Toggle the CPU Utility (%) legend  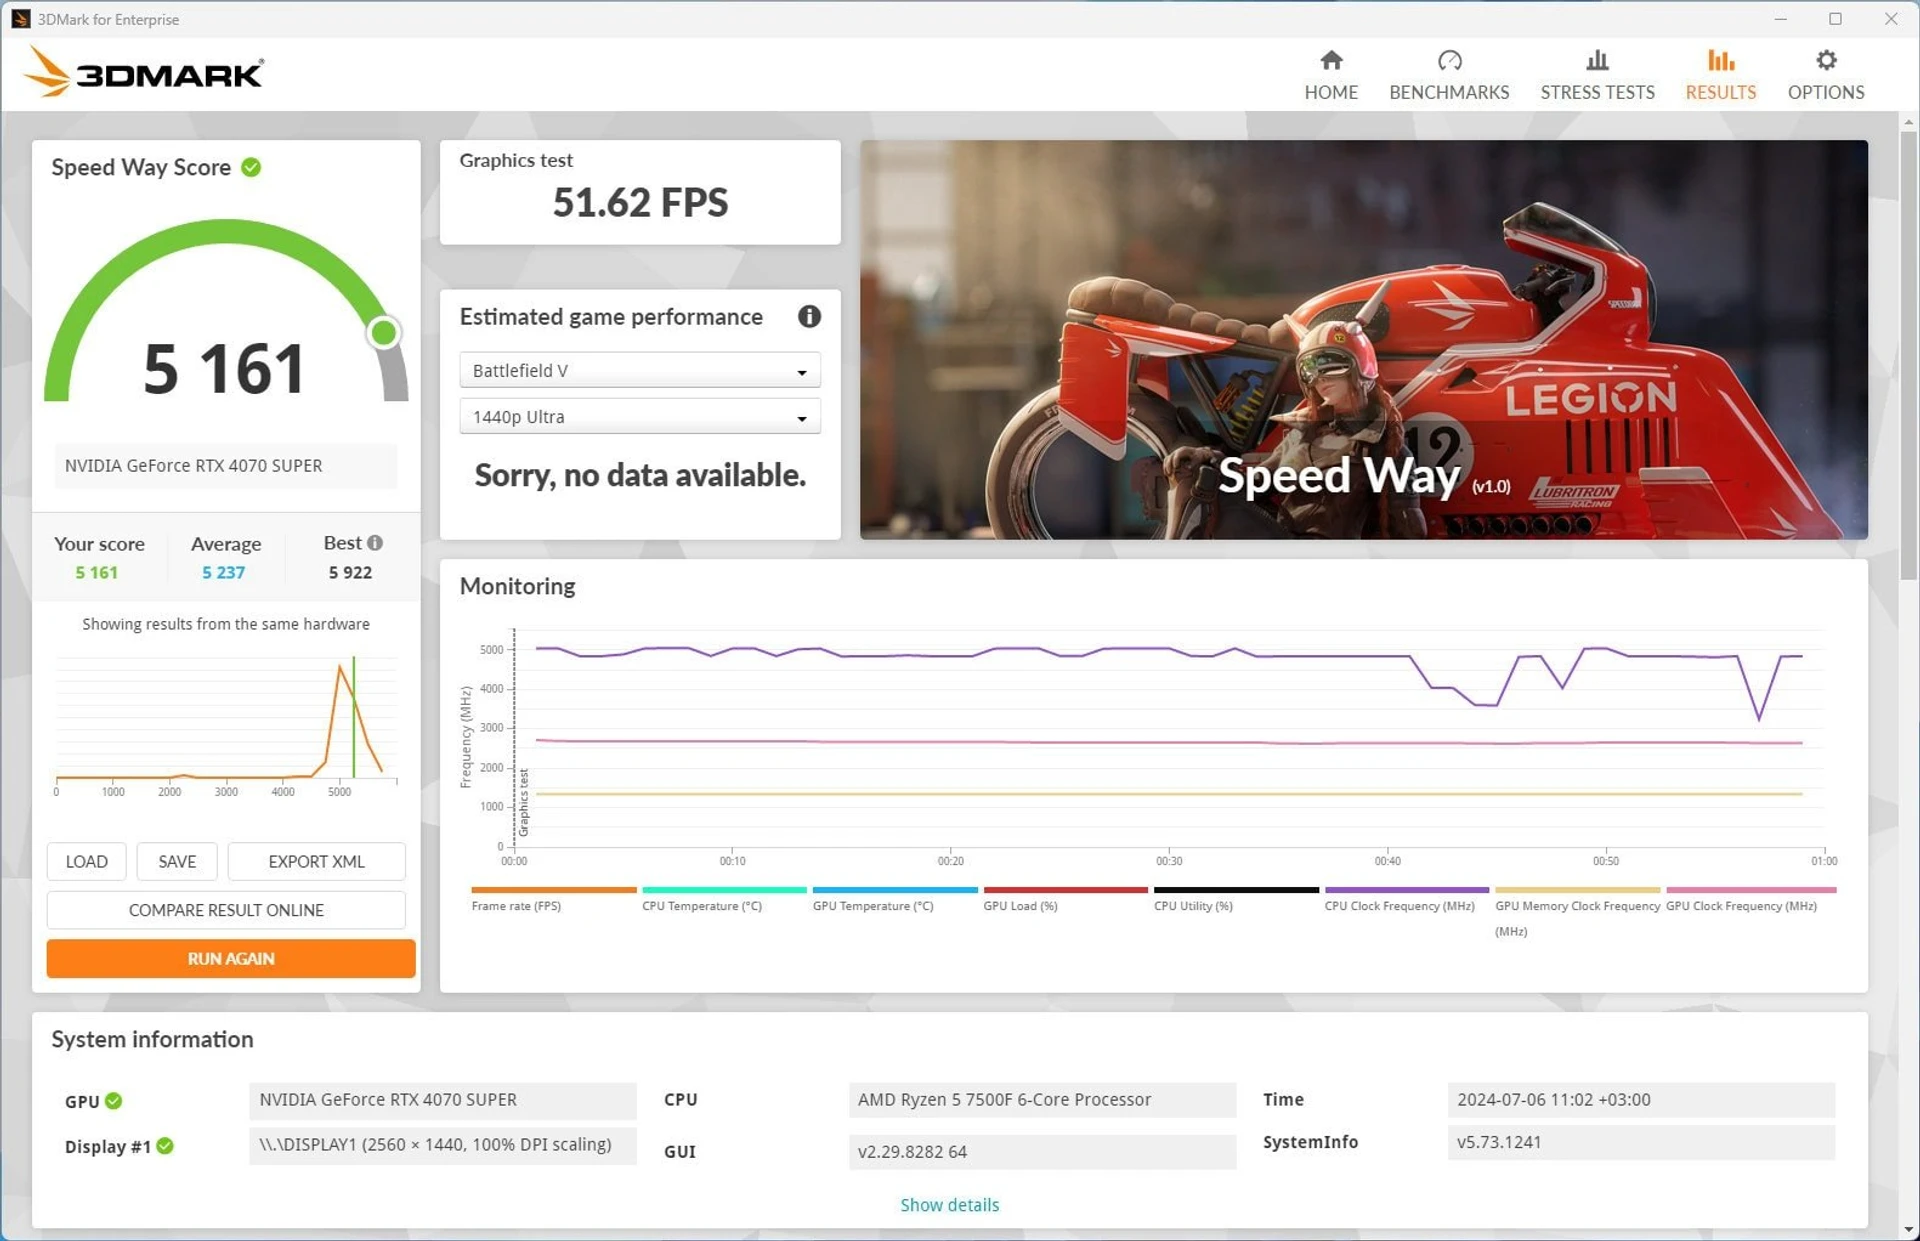pos(1236,899)
